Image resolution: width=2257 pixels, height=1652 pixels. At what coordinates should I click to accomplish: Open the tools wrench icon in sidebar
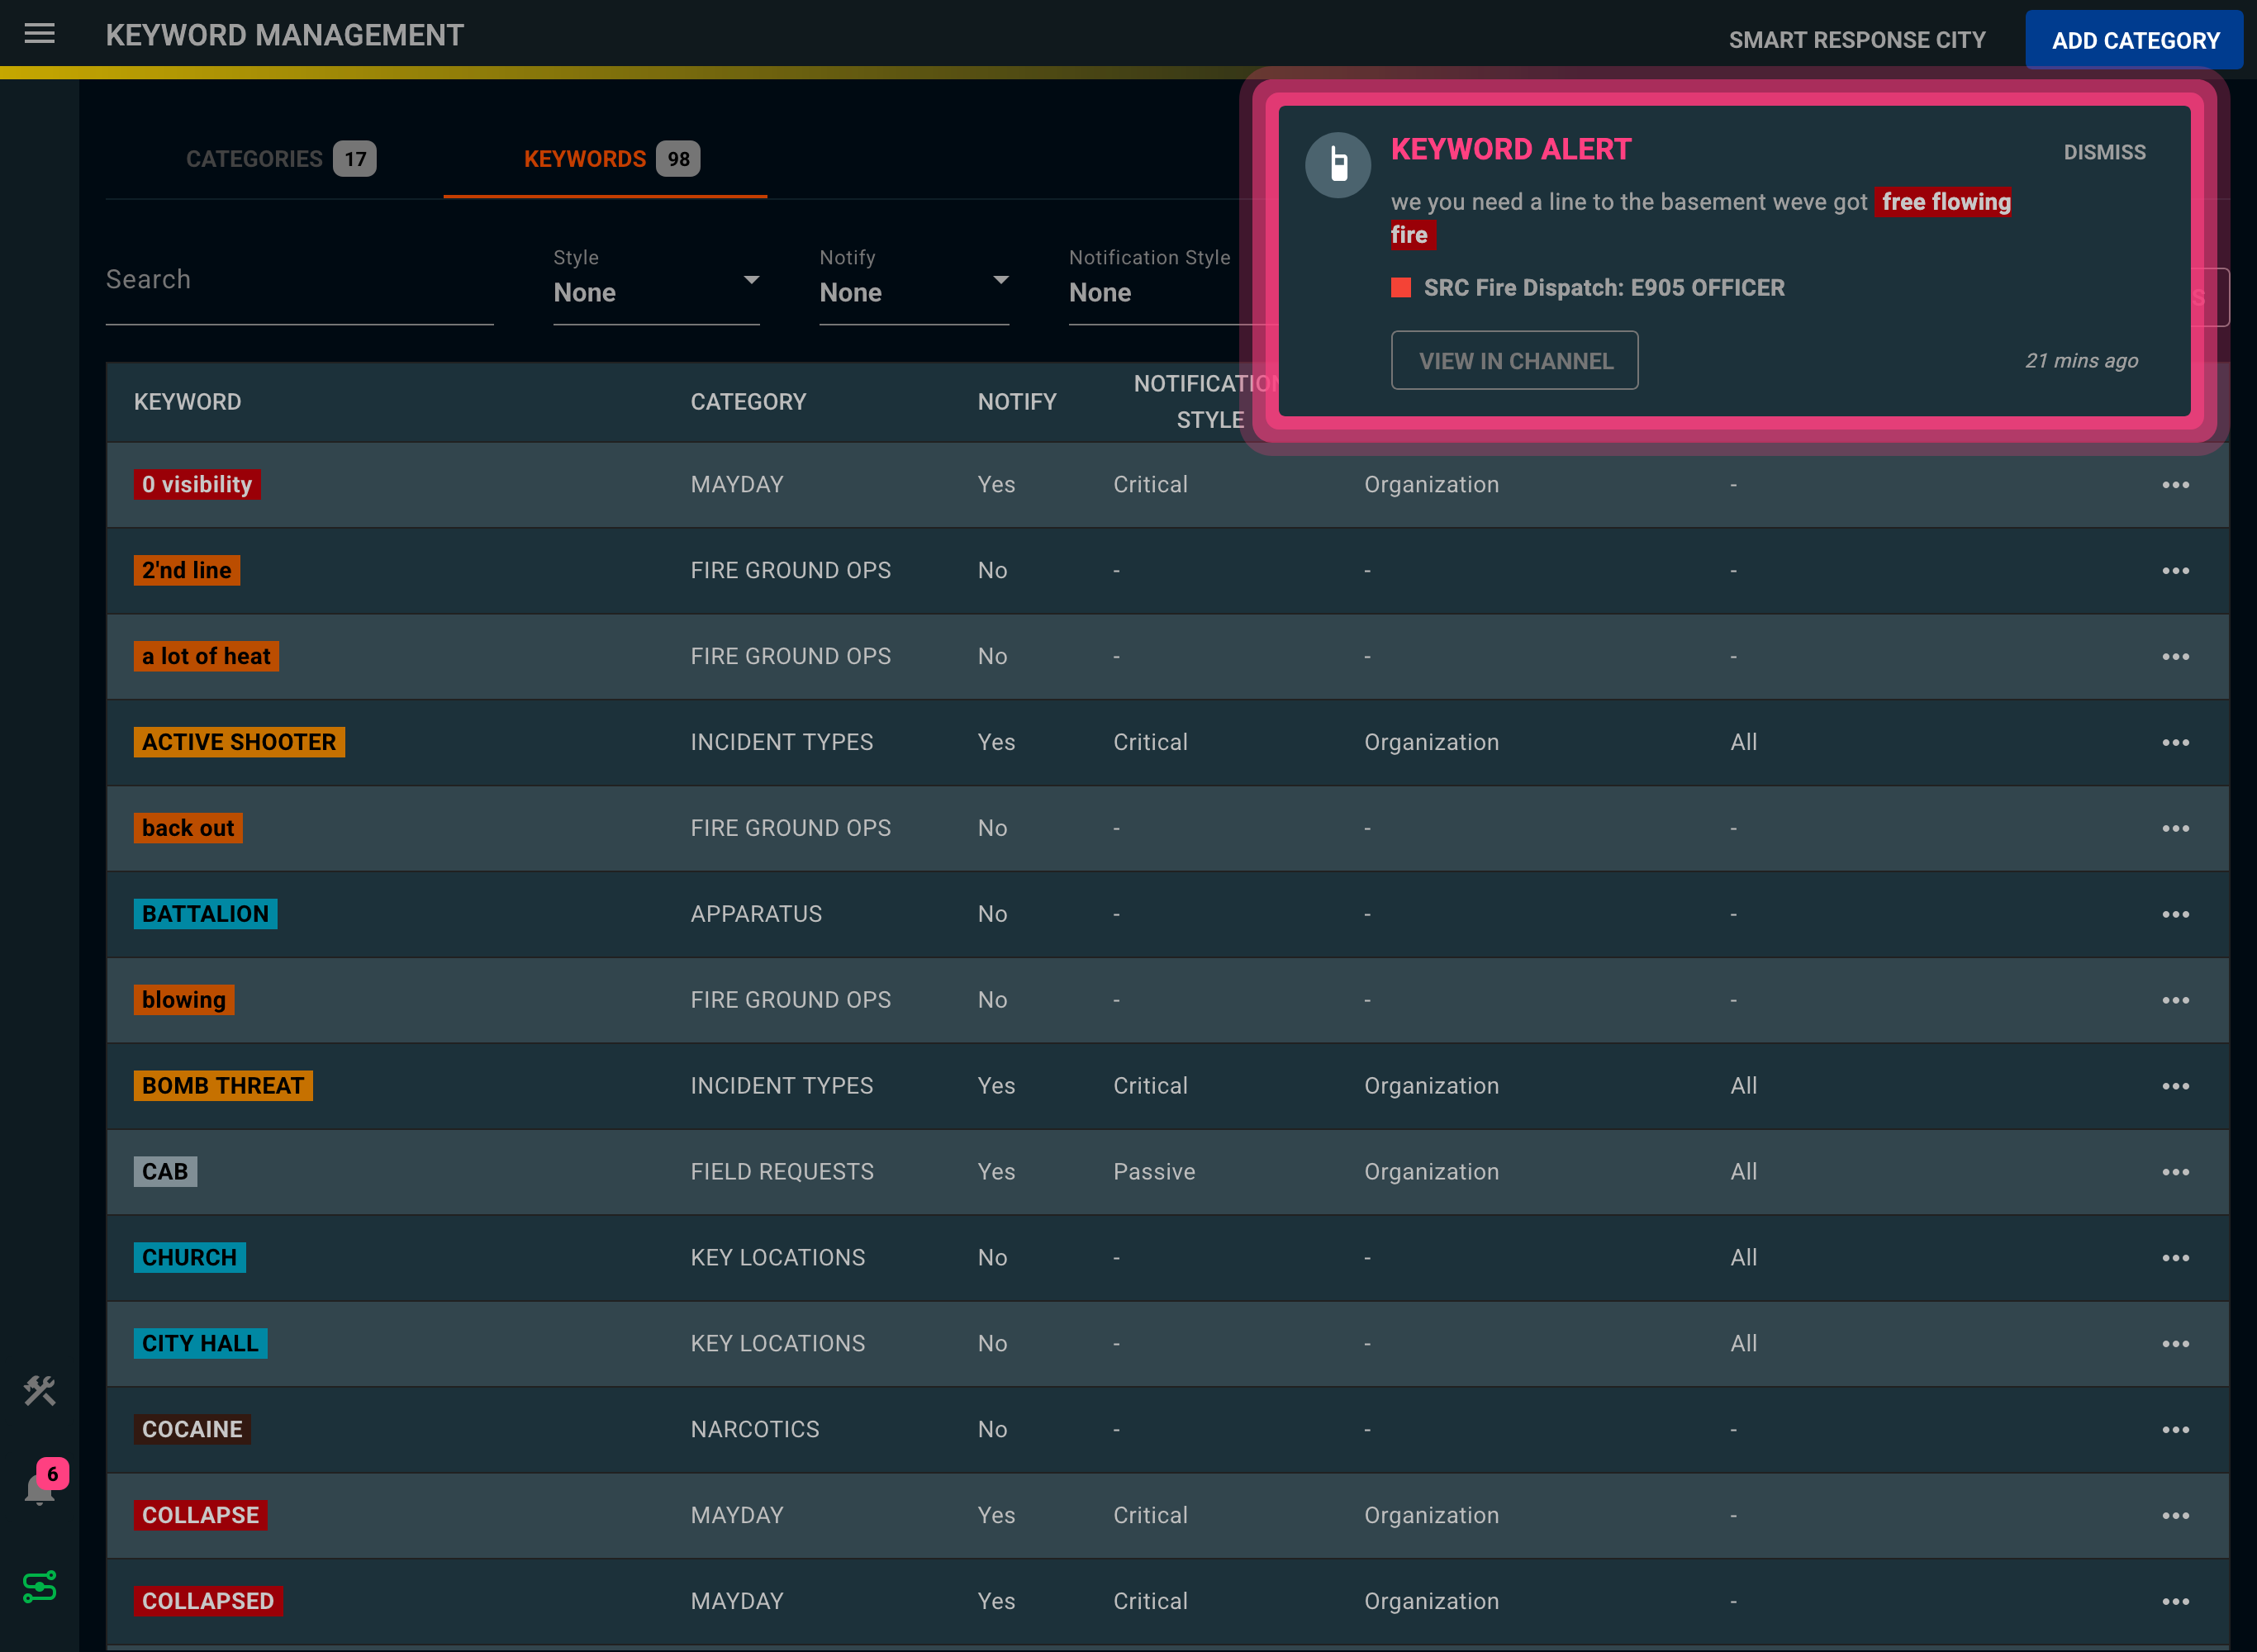click(39, 1390)
